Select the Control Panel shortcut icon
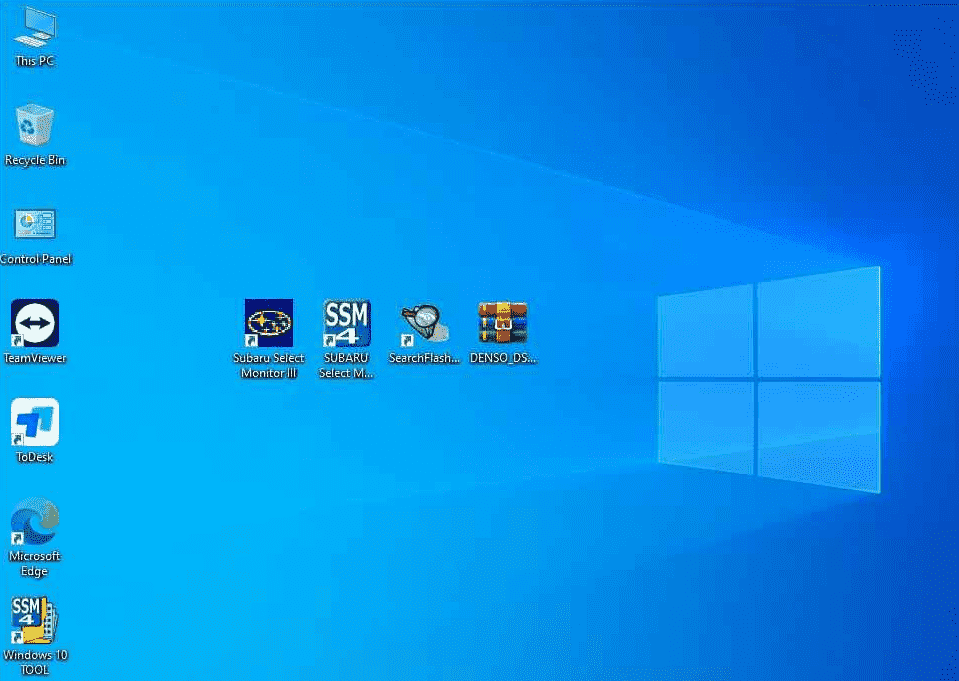Viewport: 959px width, 681px height. (35, 224)
